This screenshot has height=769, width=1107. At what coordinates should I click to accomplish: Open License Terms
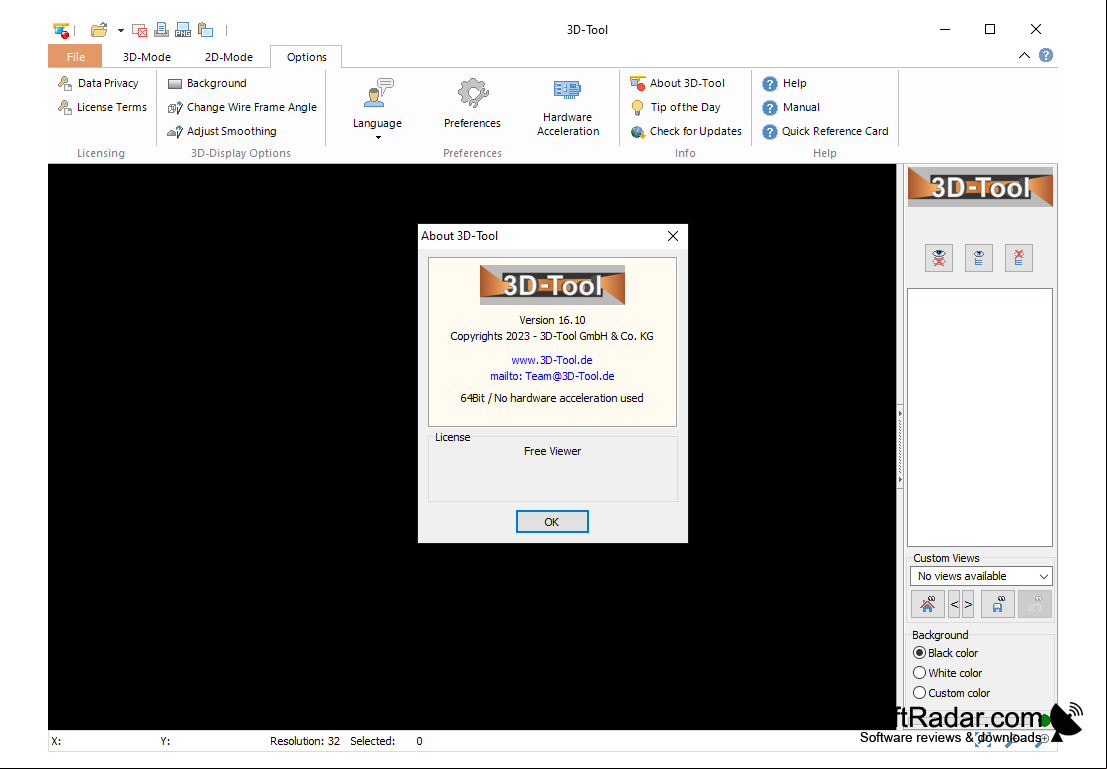[x=102, y=107]
